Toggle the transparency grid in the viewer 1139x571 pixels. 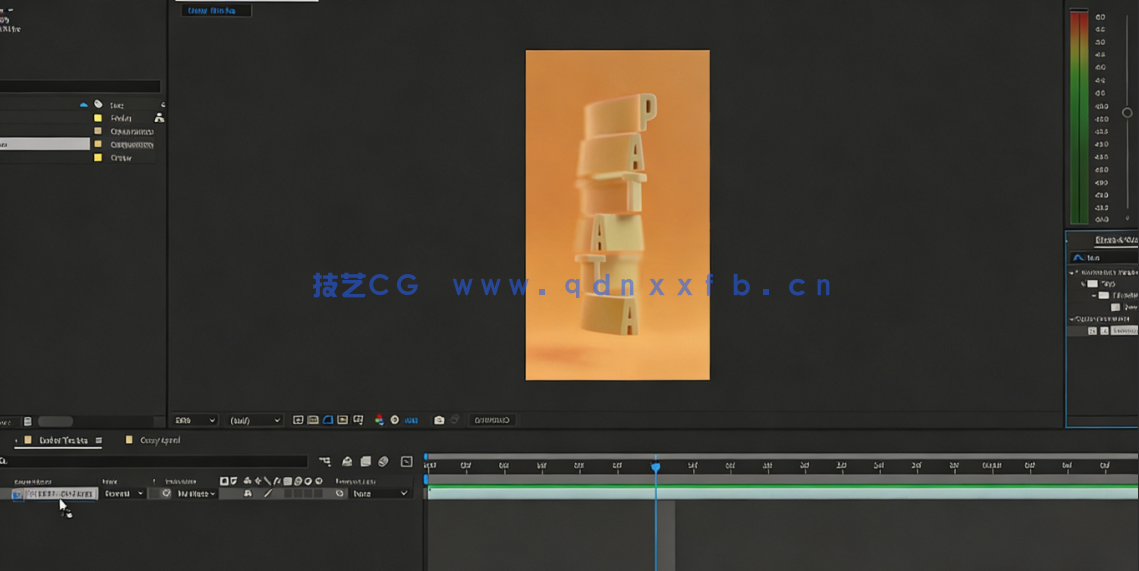(x=313, y=420)
